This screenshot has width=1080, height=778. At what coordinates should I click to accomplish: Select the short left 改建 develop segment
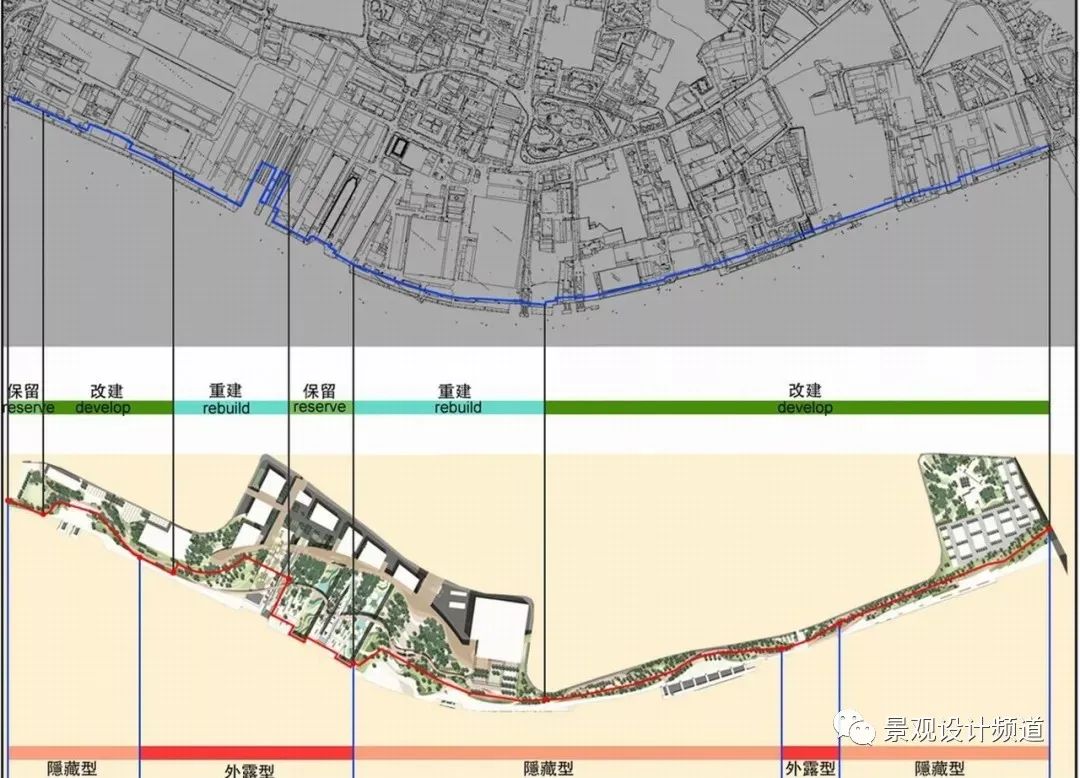pos(105,400)
